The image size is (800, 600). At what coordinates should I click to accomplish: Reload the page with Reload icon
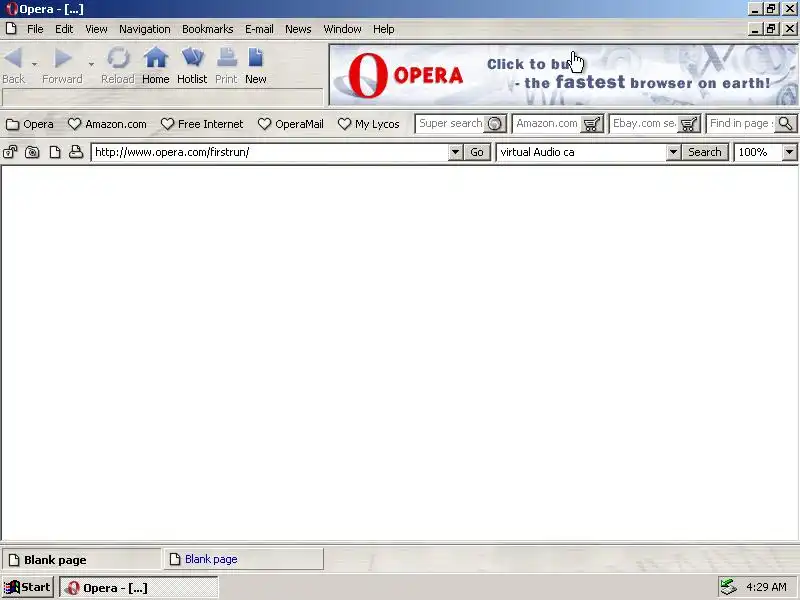(118, 57)
